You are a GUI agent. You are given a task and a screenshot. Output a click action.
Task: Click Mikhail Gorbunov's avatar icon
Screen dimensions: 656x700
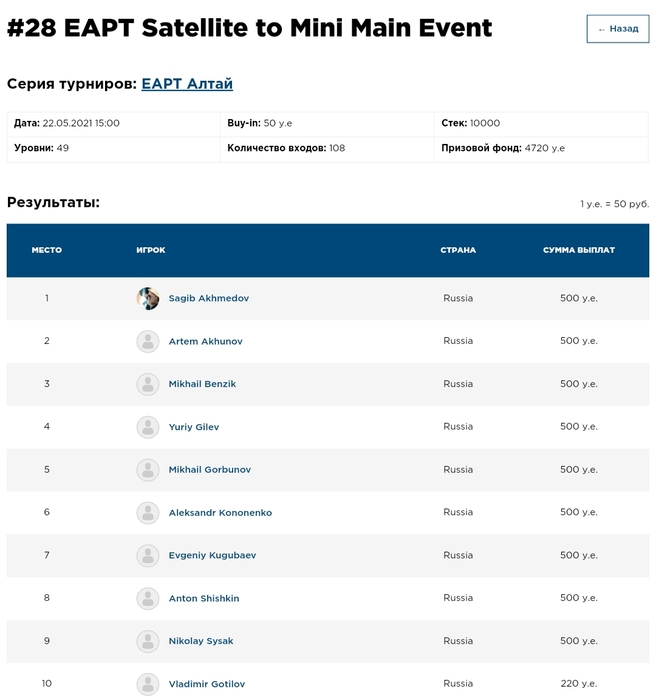point(148,470)
